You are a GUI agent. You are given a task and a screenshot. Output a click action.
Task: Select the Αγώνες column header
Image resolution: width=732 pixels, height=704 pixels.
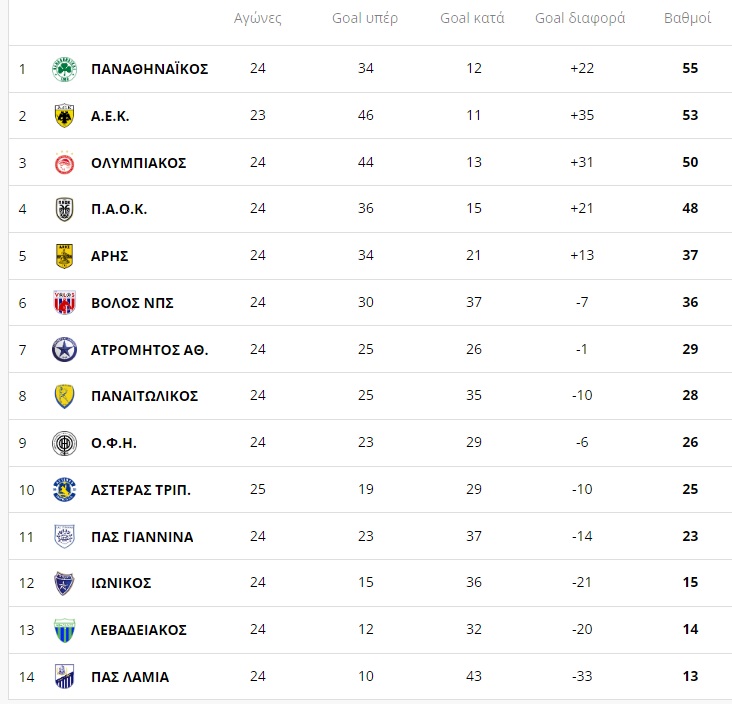pos(258,18)
